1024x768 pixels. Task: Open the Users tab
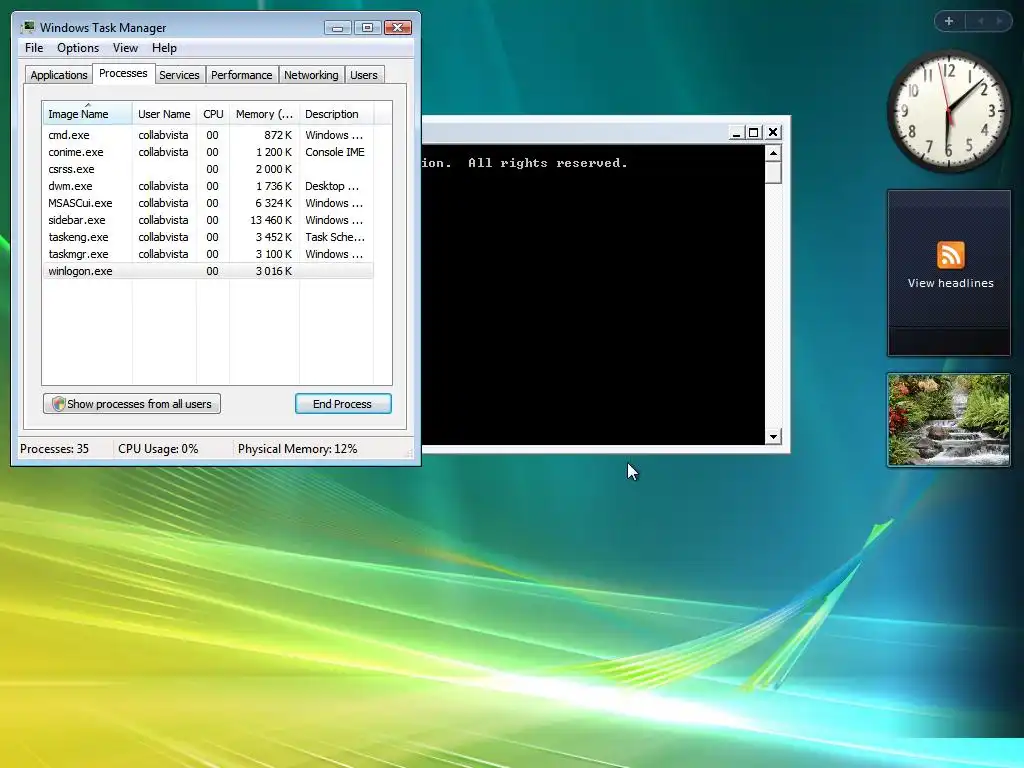363,75
